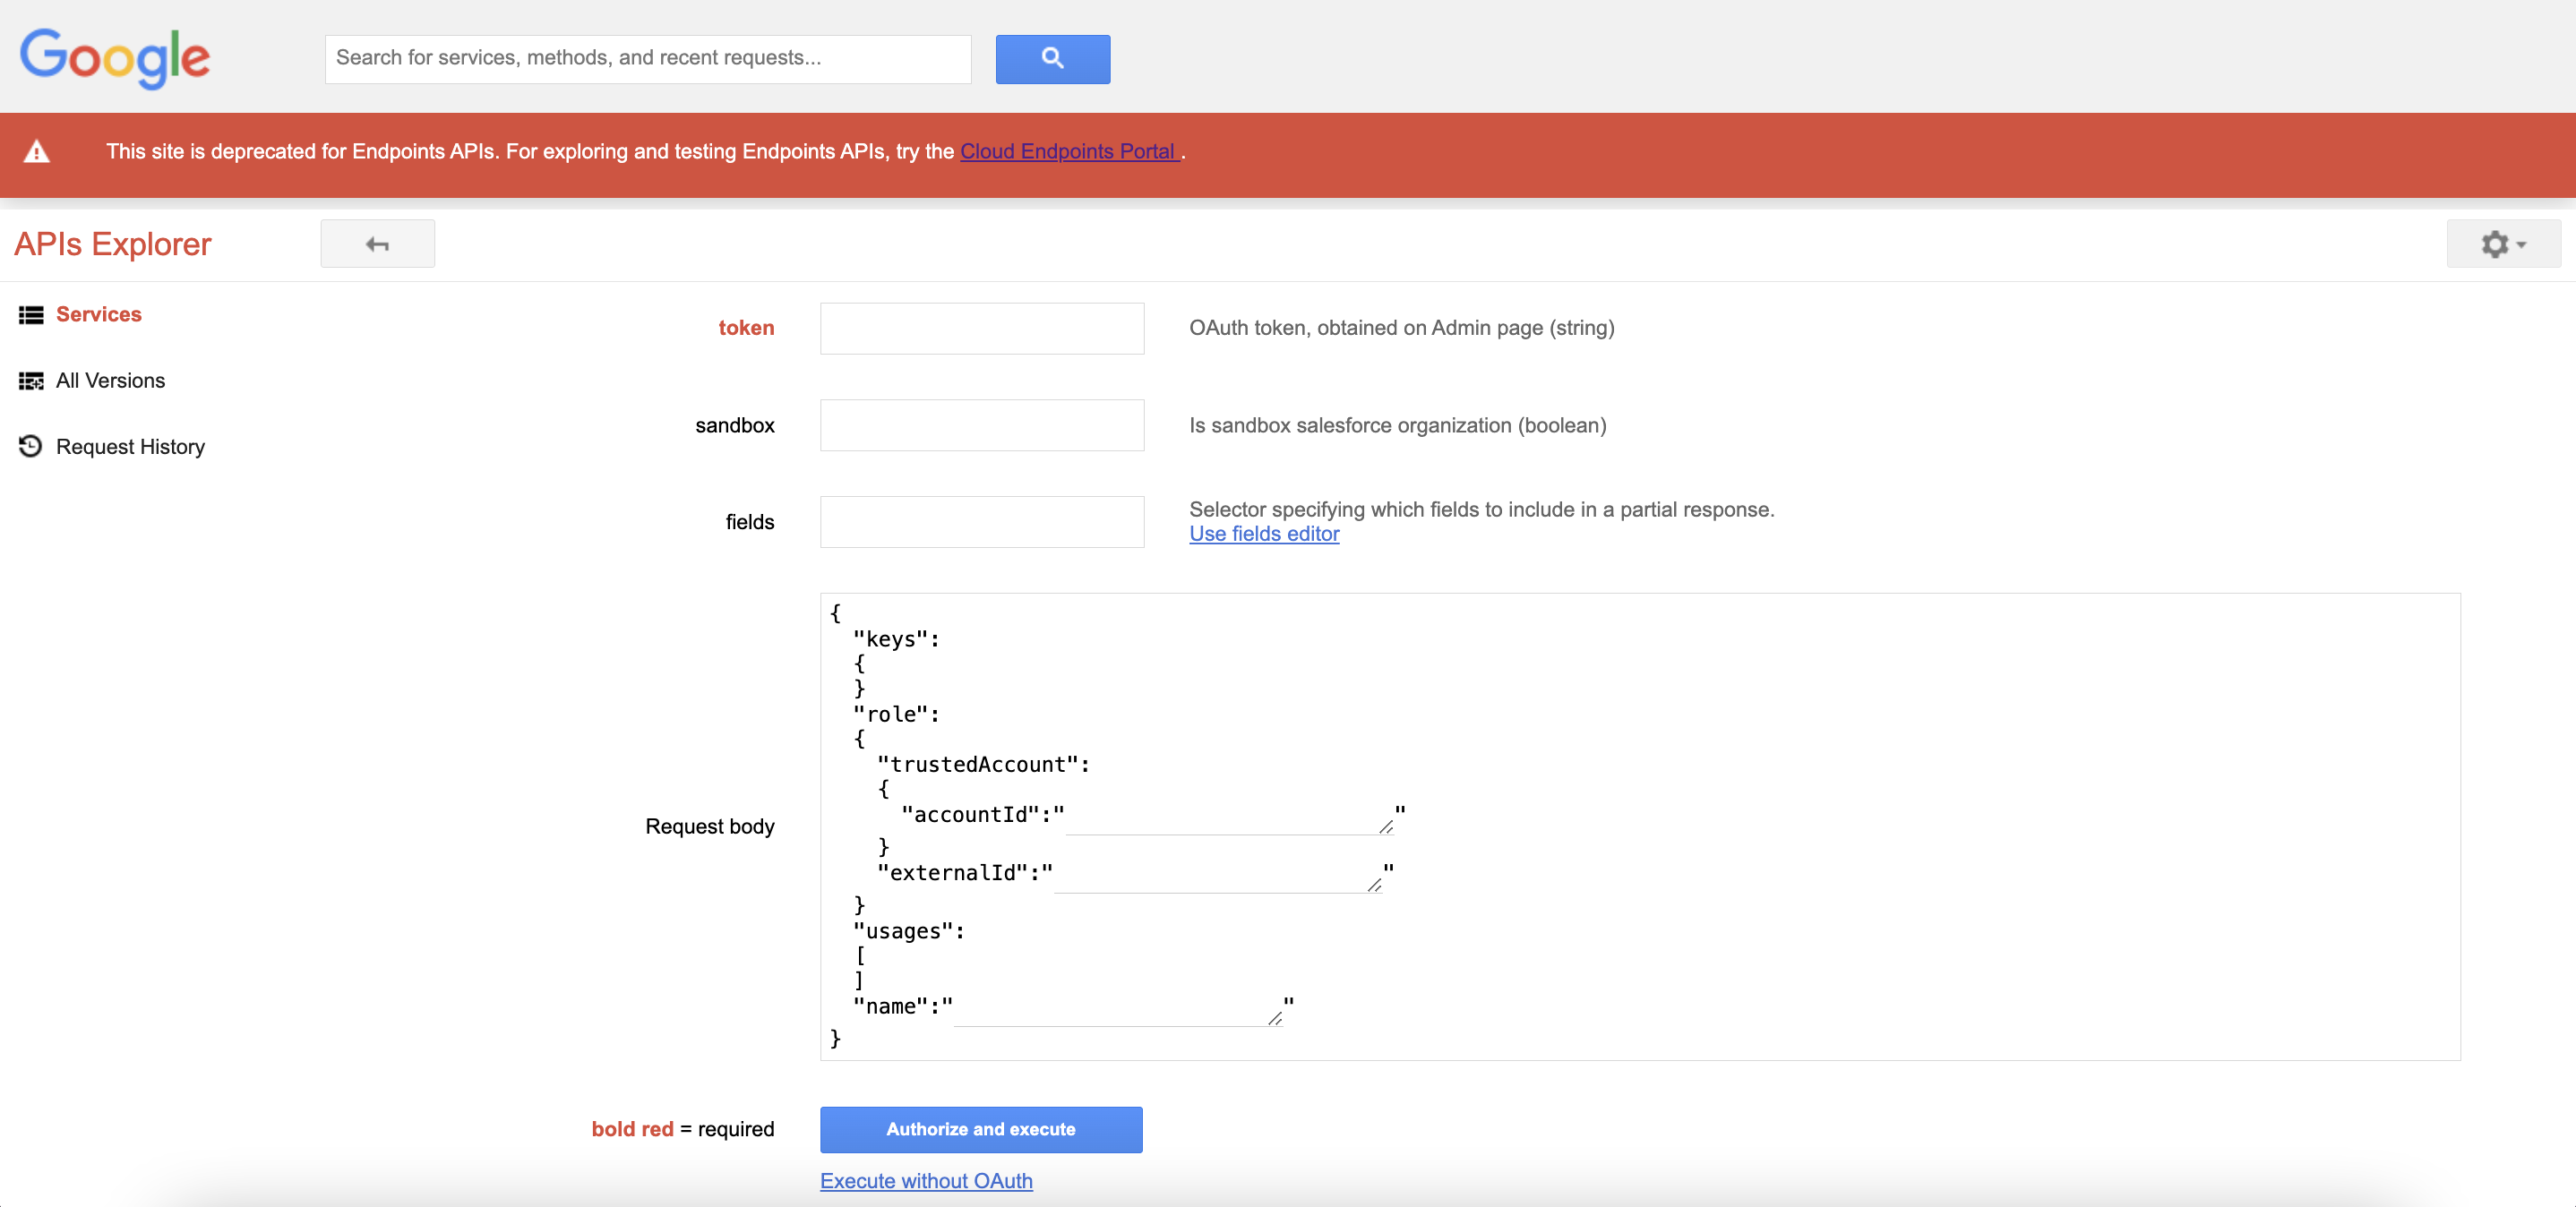Click the Google logo
2576x1207 pixels.
114,58
